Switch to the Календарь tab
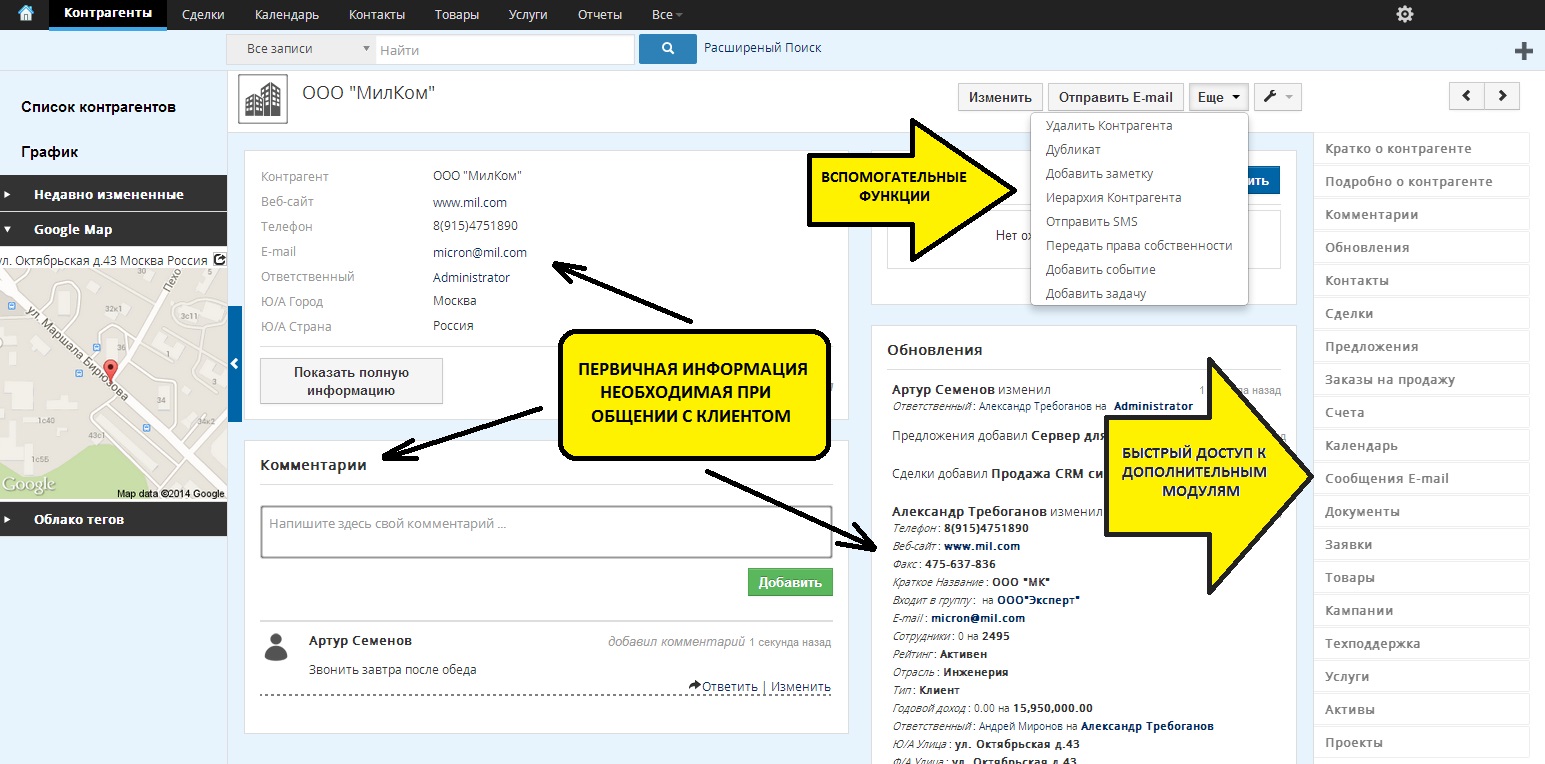The width and height of the screenshot is (1545, 764). [x=287, y=15]
